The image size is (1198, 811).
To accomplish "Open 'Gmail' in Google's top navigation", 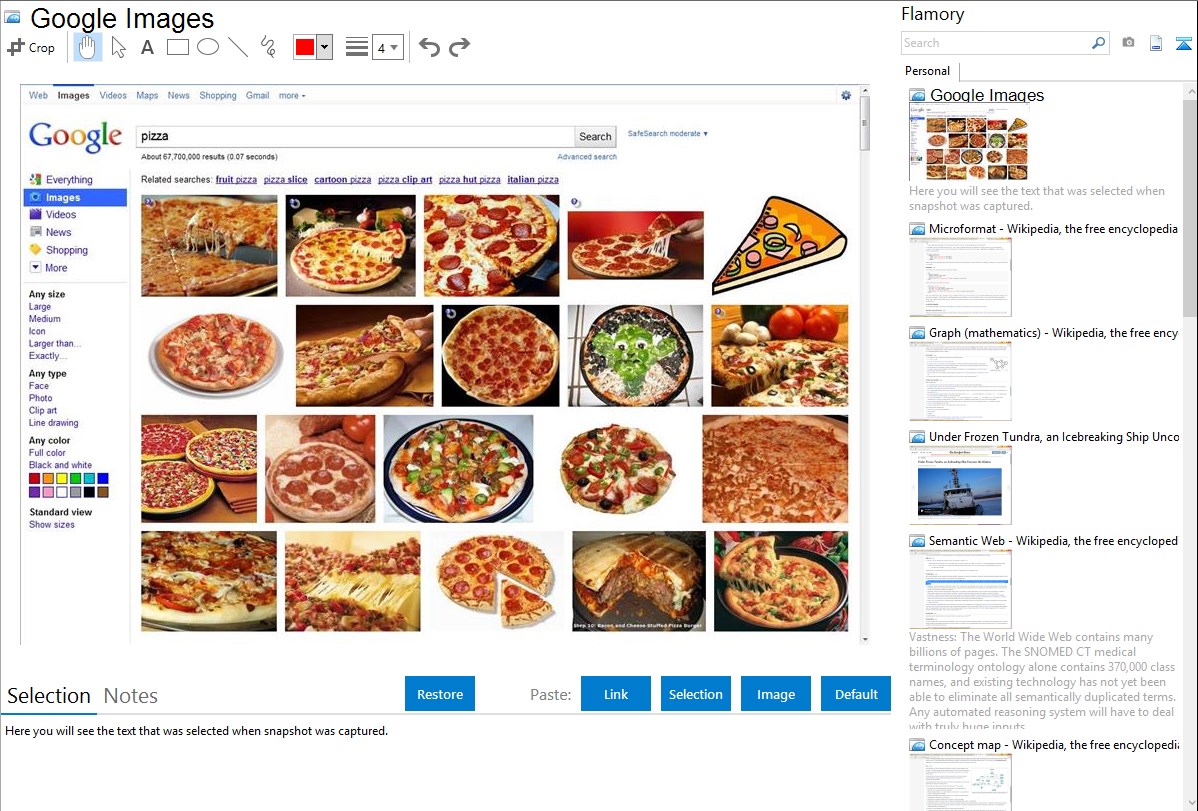I will pyautogui.click(x=257, y=96).
